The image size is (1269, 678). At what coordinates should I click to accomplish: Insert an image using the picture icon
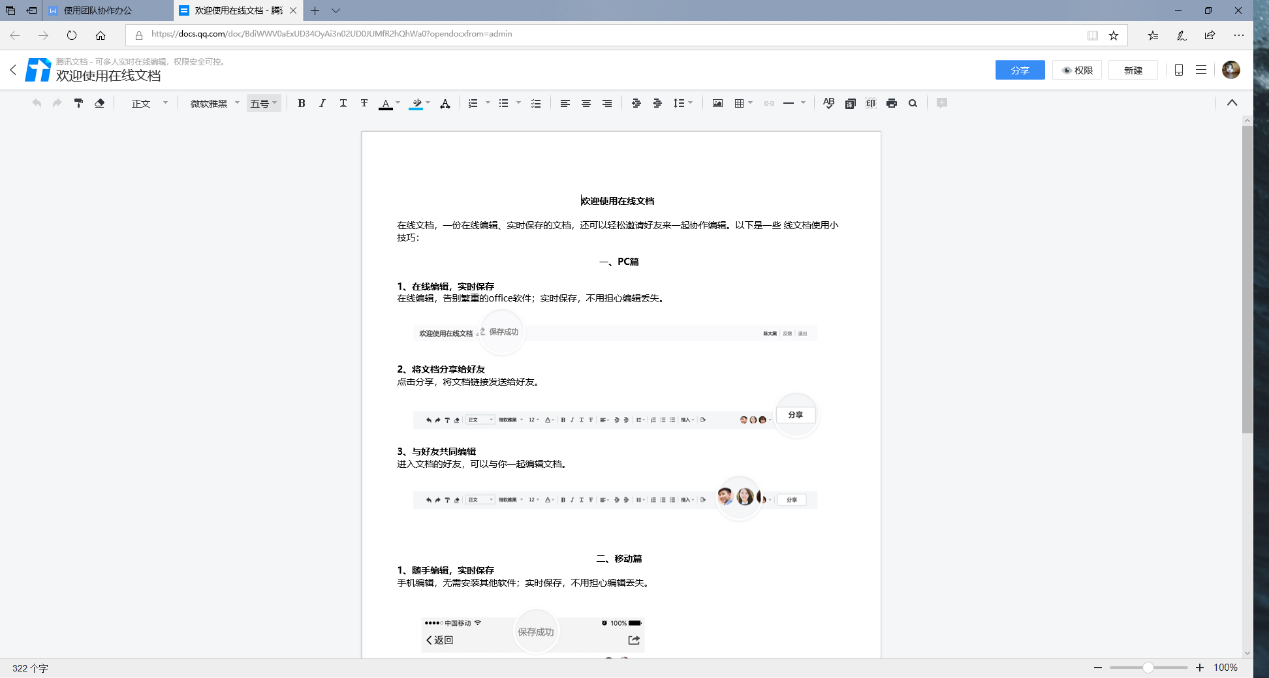point(717,103)
